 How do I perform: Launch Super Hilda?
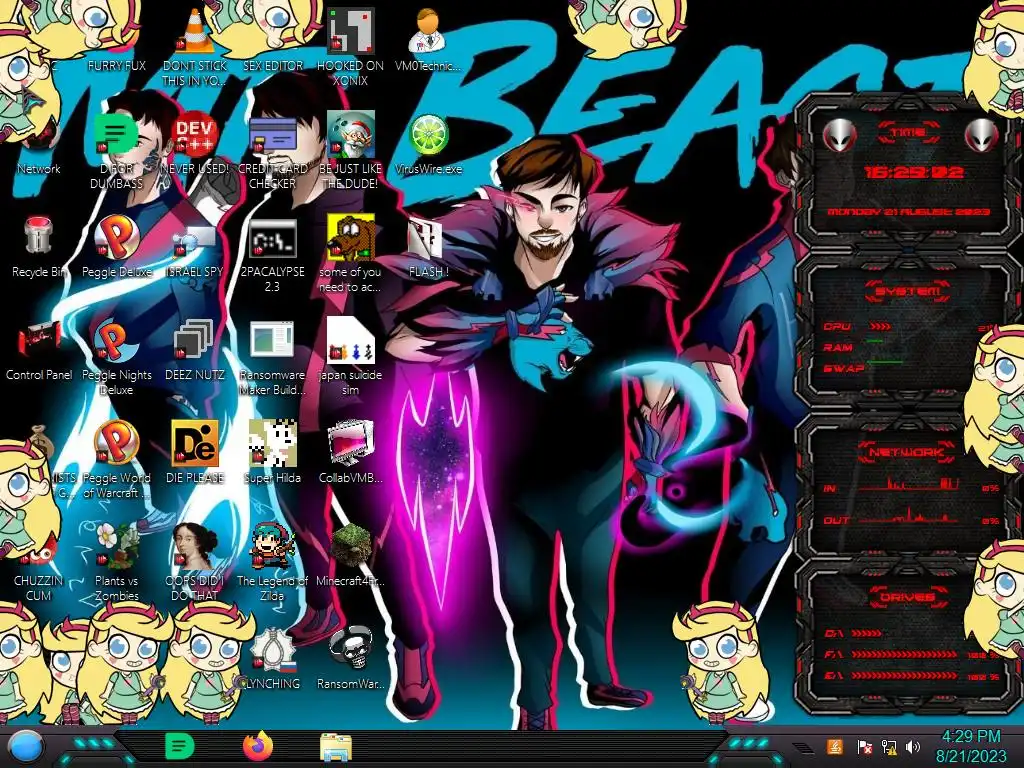pyautogui.click(x=273, y=443)
